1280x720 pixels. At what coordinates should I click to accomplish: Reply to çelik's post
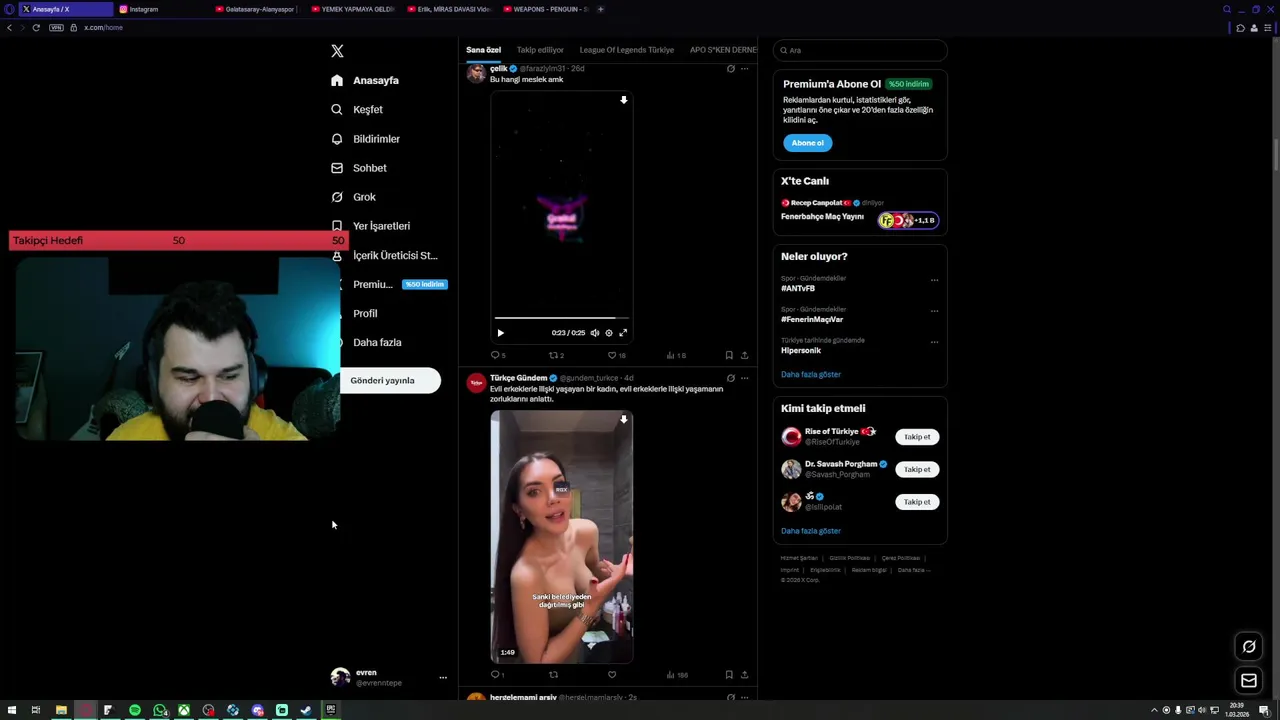pyautogui.click(x=498, y=355)
